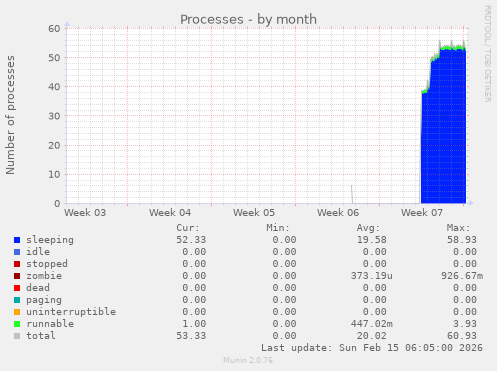This screenshot has width=497, height=371.
Task: Click runnable max value 3.93
Action: [x=465, y=324]
